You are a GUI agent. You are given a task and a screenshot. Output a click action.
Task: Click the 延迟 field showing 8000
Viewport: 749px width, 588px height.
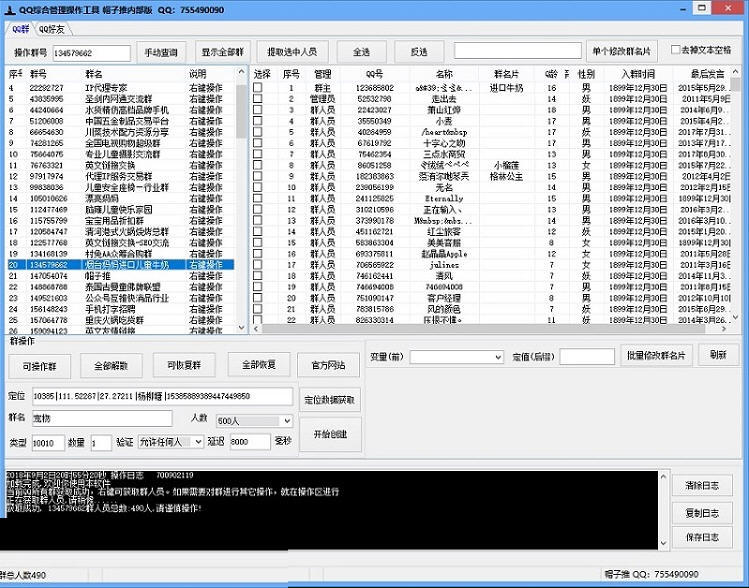(250, 442)
